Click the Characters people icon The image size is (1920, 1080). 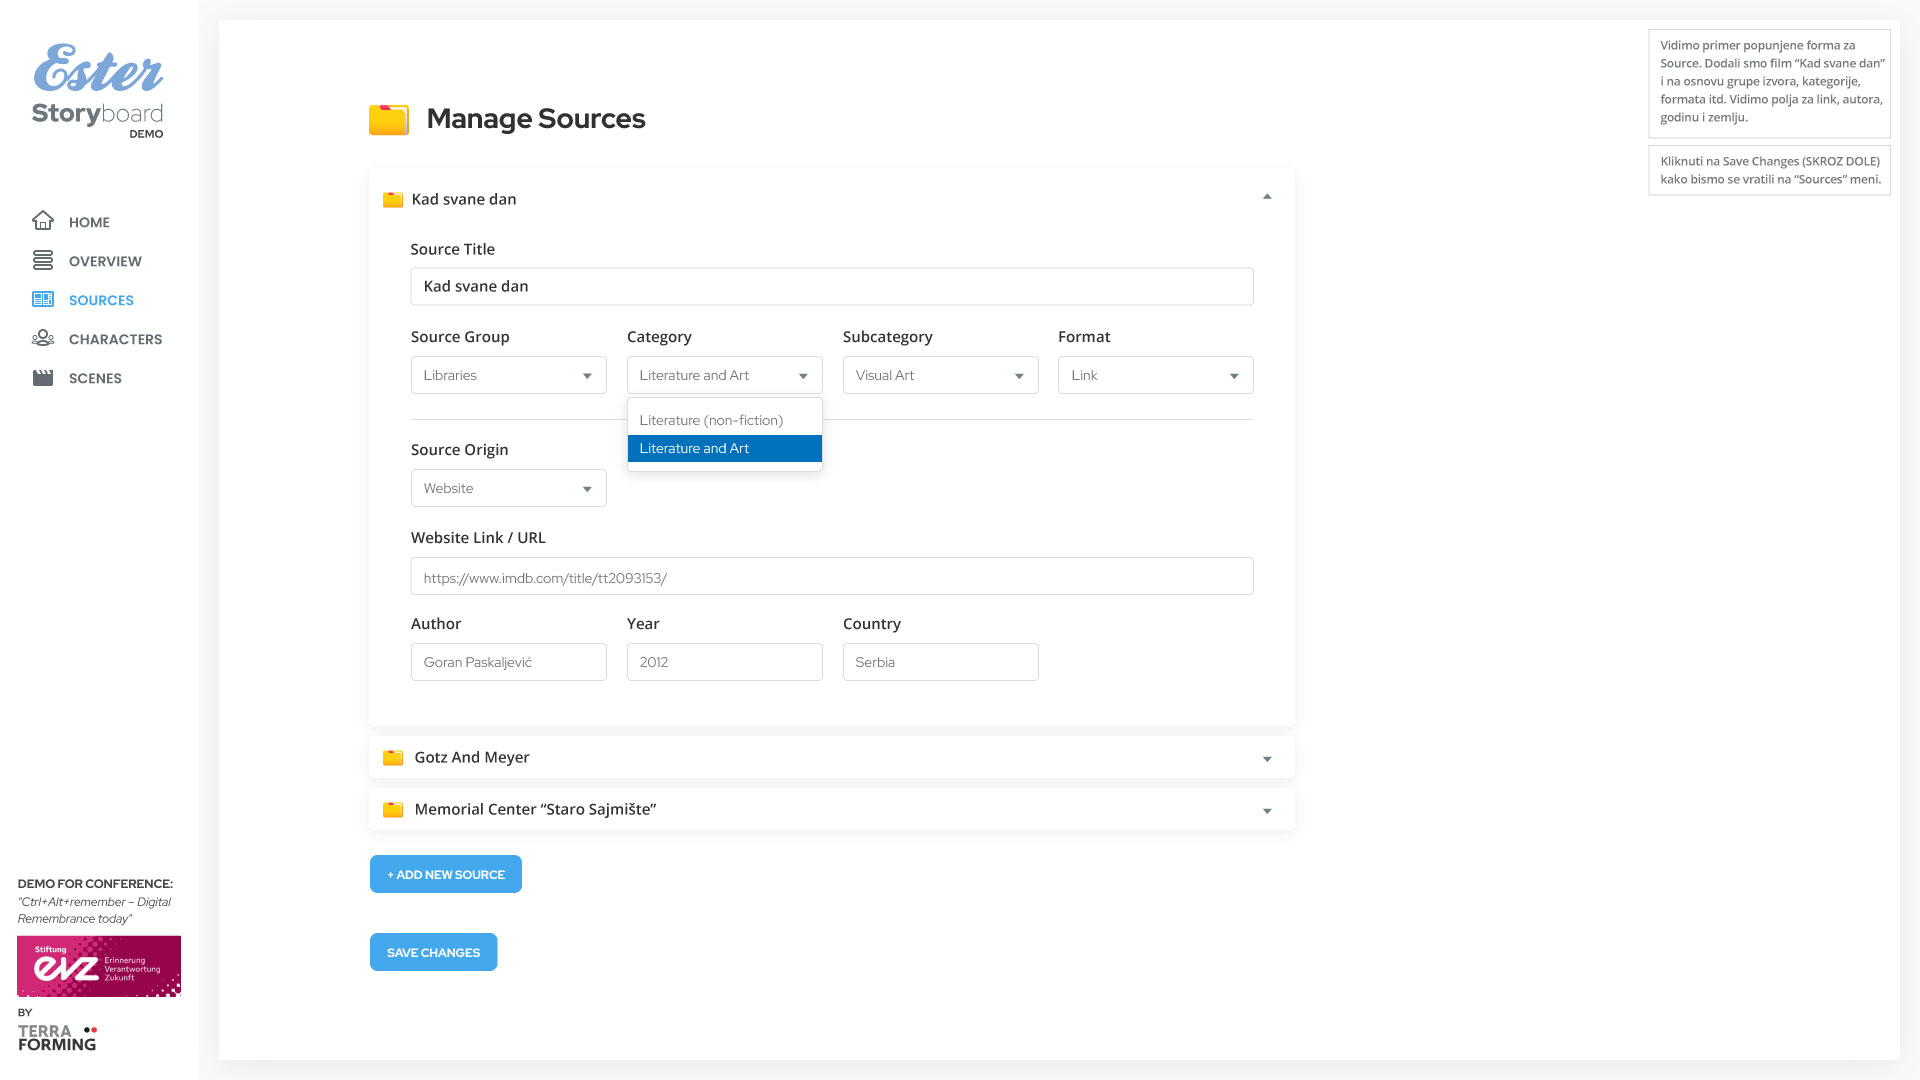coord(42,338)
